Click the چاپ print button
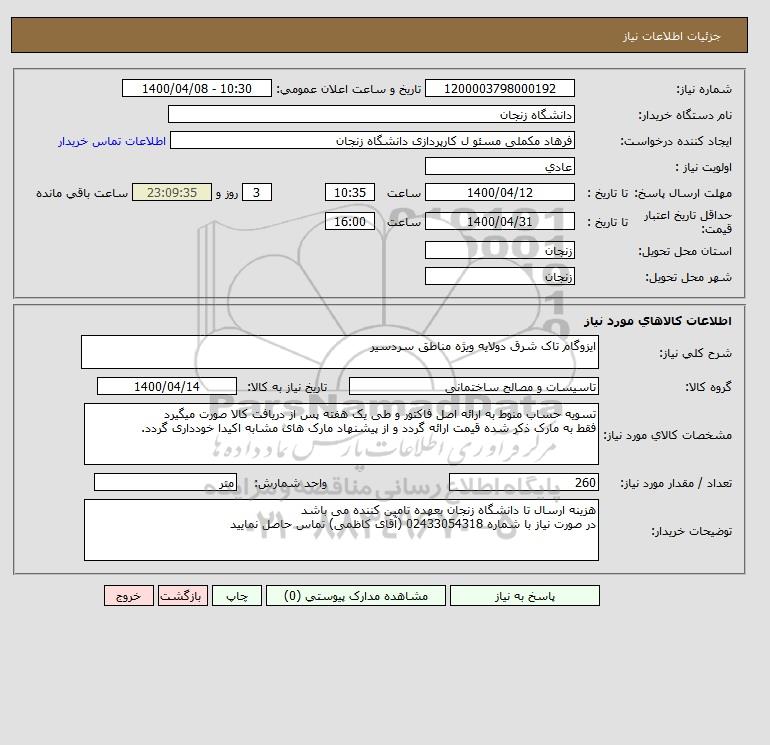770x745 pixels. point(237,596)
